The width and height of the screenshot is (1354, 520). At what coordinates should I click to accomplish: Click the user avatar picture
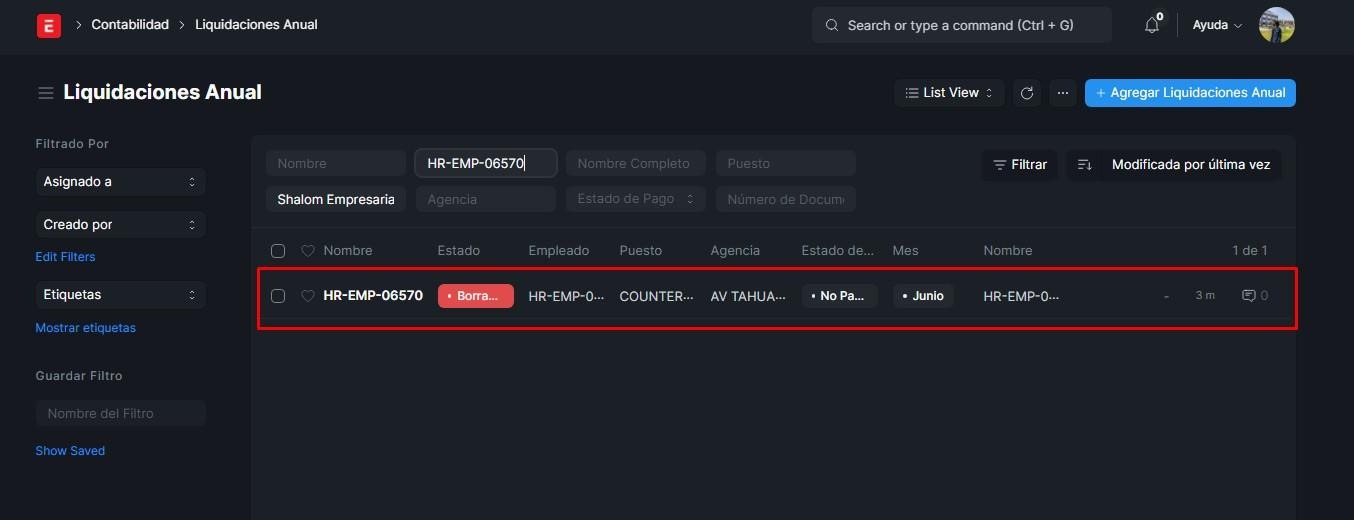point(1276,25)
